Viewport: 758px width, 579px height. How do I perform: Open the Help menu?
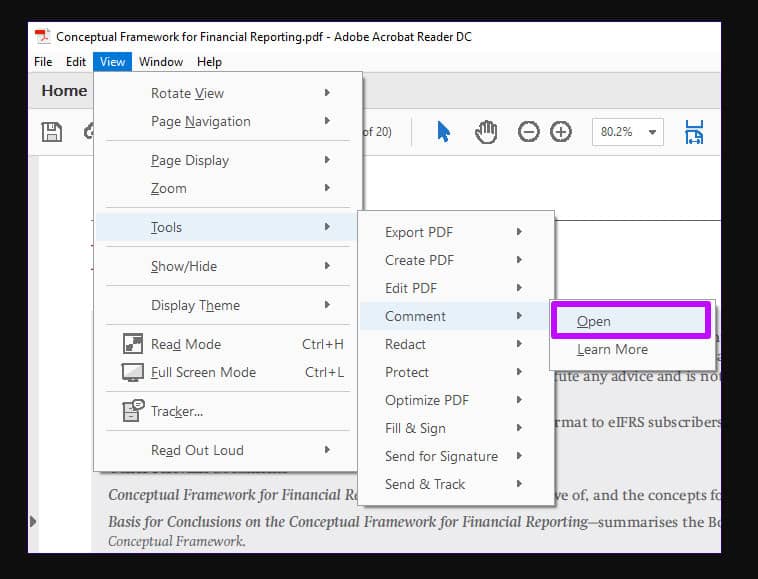point(209,62)
